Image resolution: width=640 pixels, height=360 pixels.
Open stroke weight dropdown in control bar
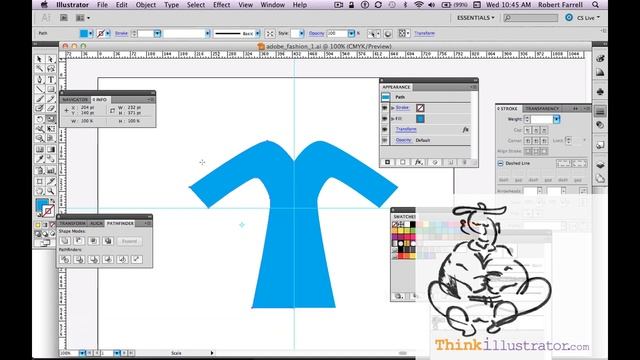coord(157,33)
